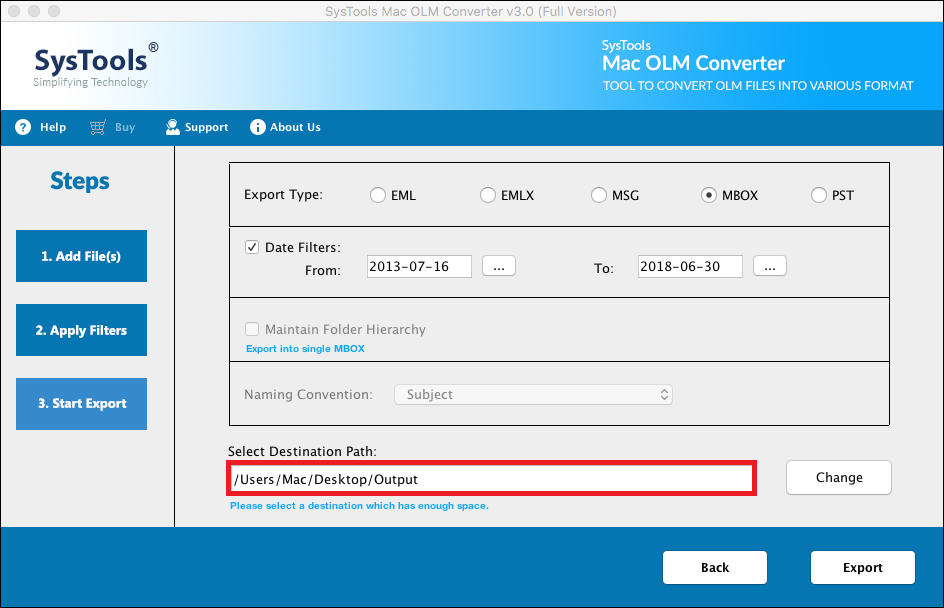
Task: Click the Export Type label
Action: tap(283, 194)
